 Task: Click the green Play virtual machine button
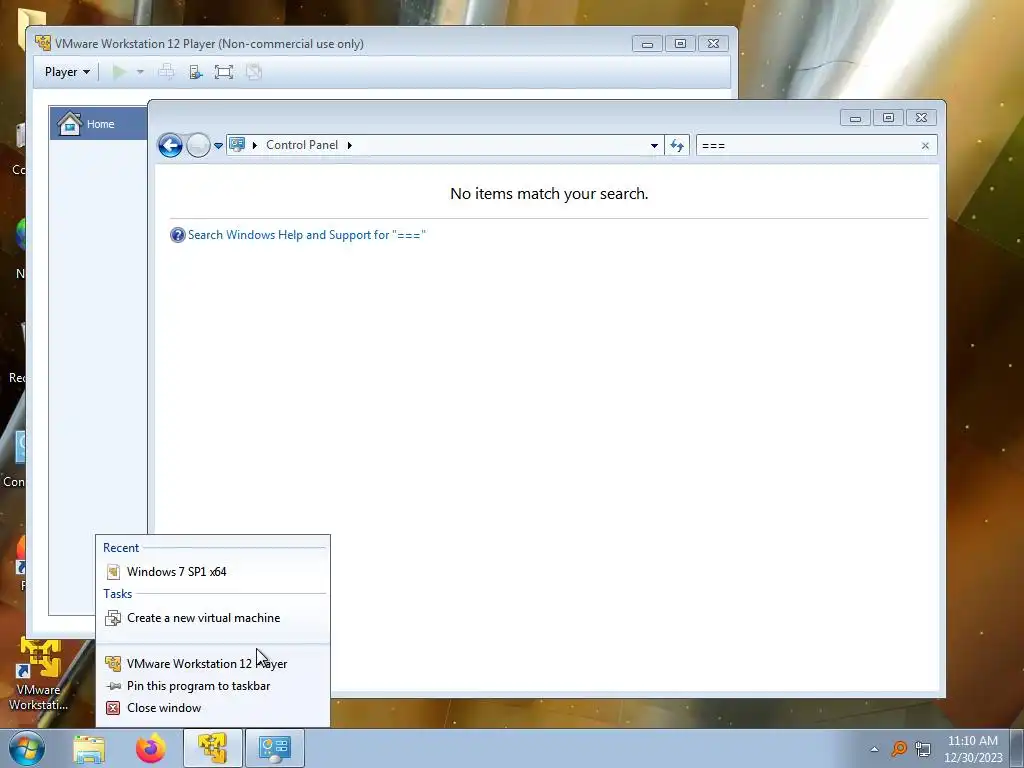pyautogui.click(x=119, y=72)
